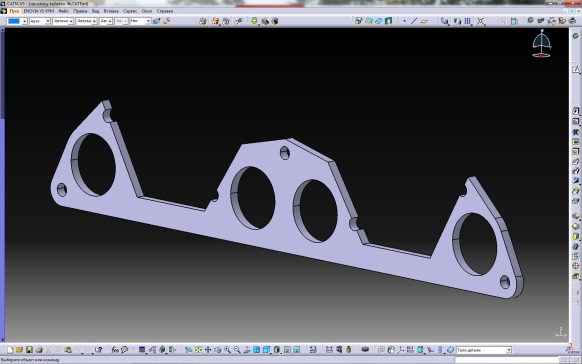Select the Plane tool in top toolbar
This screenshot has height=364, width=582.
coord(424,21)
